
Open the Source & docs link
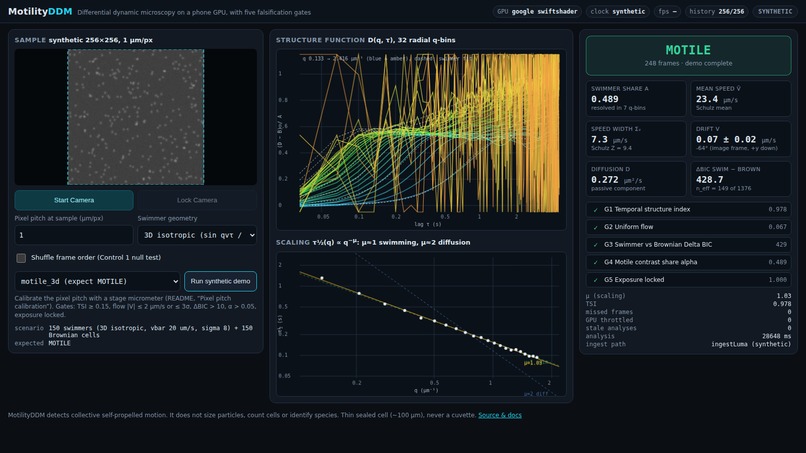coord(500,415)
